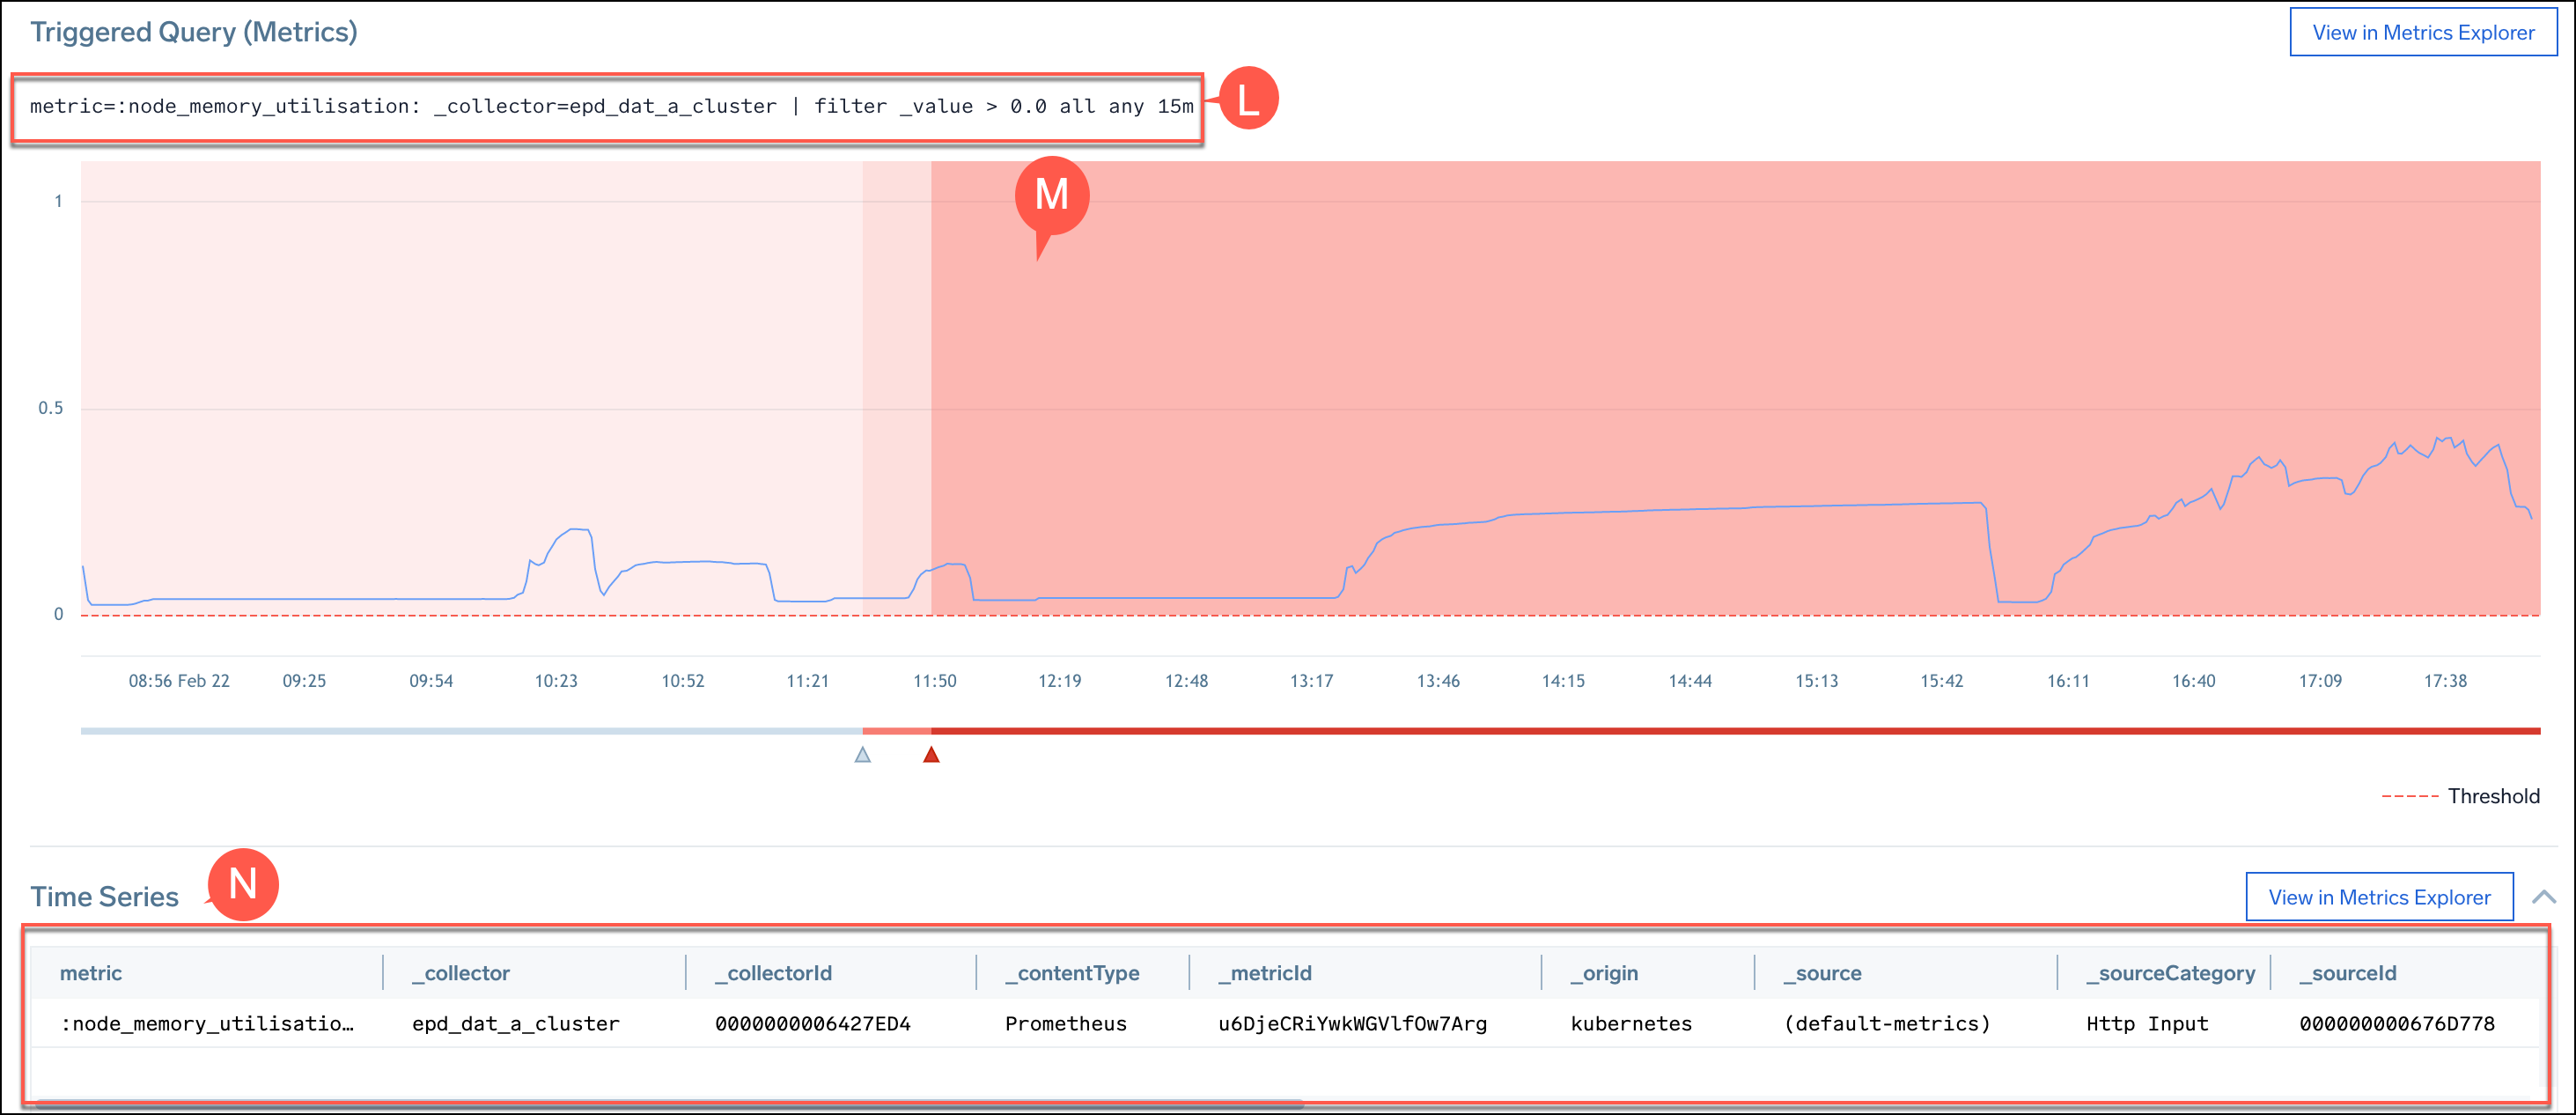The height and width of the screenshot is (1115, 2576).
Task: Click the red M annotation badge
Action: (1051, 195)
